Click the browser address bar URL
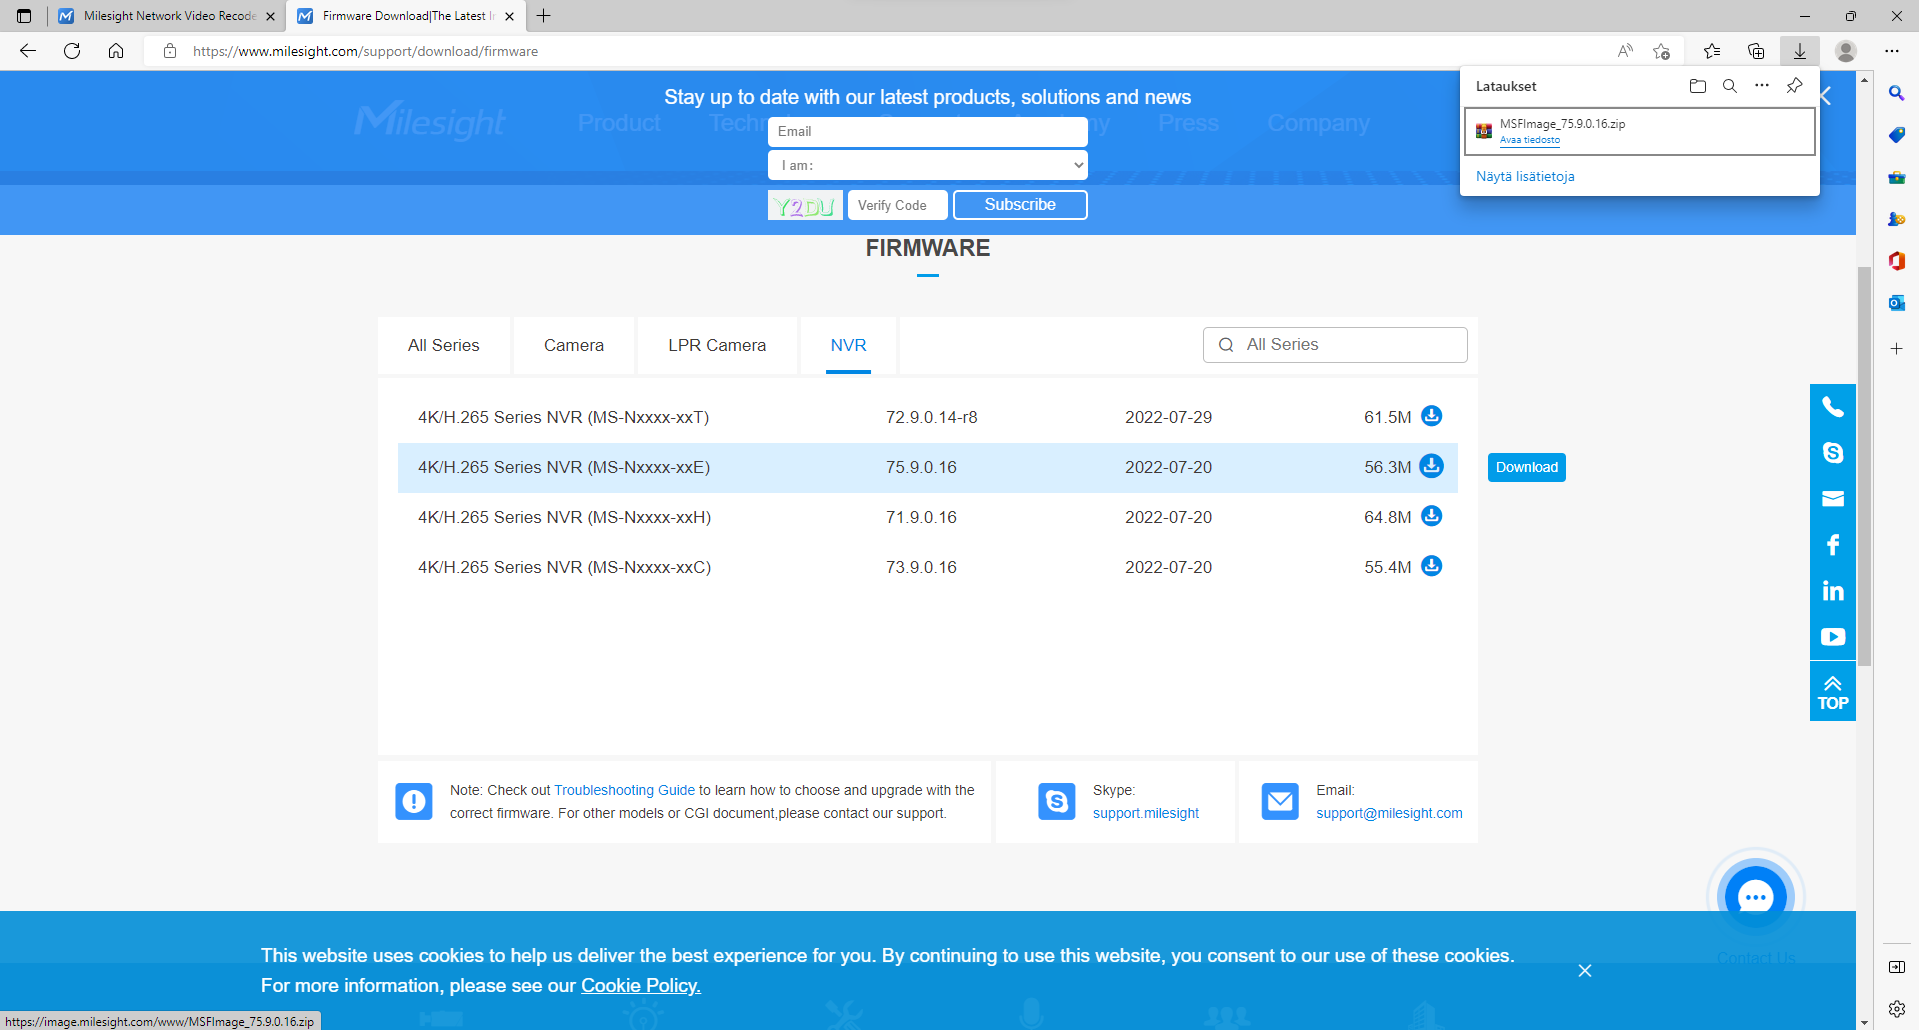 [365, 51]
